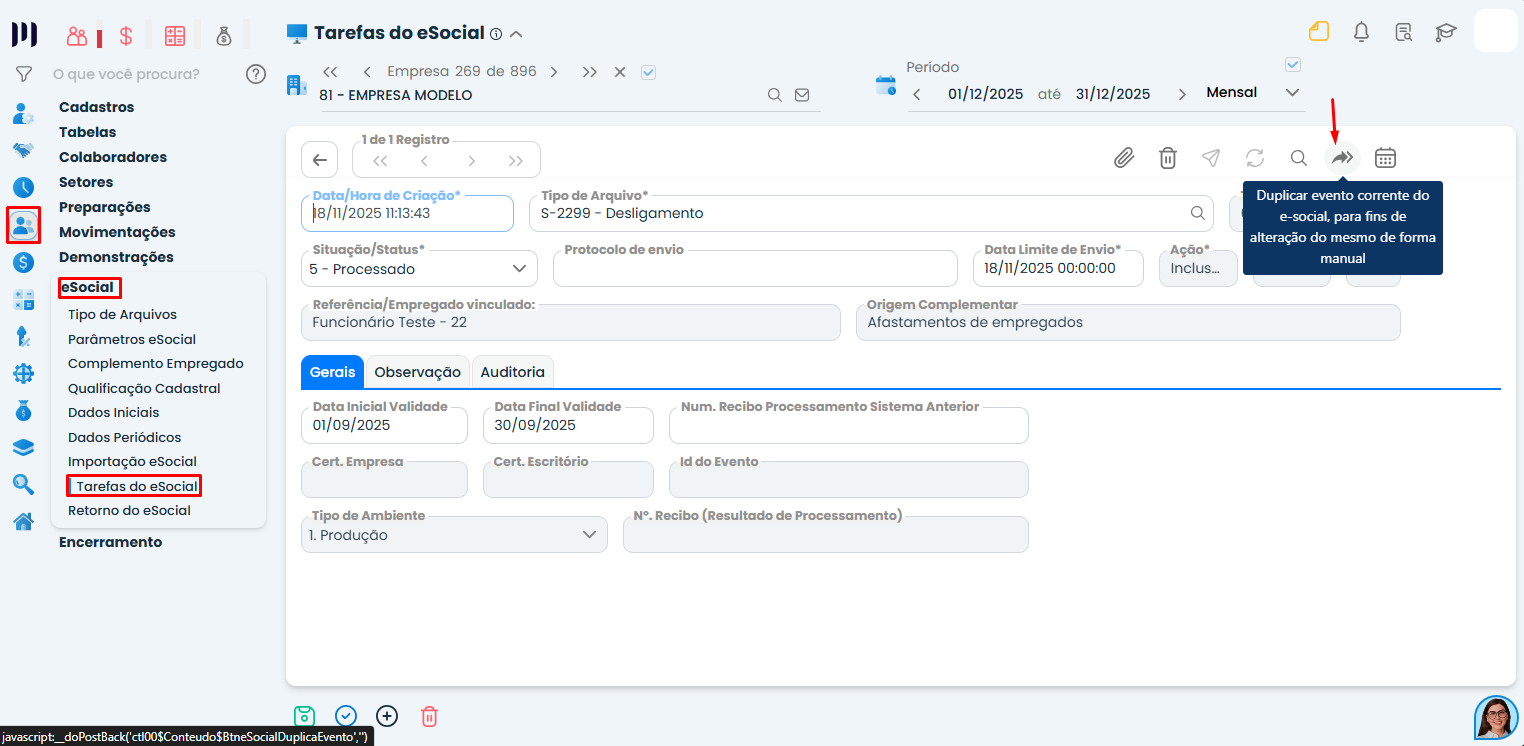The image size is (1524, 746).
Task: Click the attachment paperclip icon
Action: click(1124, 158)
